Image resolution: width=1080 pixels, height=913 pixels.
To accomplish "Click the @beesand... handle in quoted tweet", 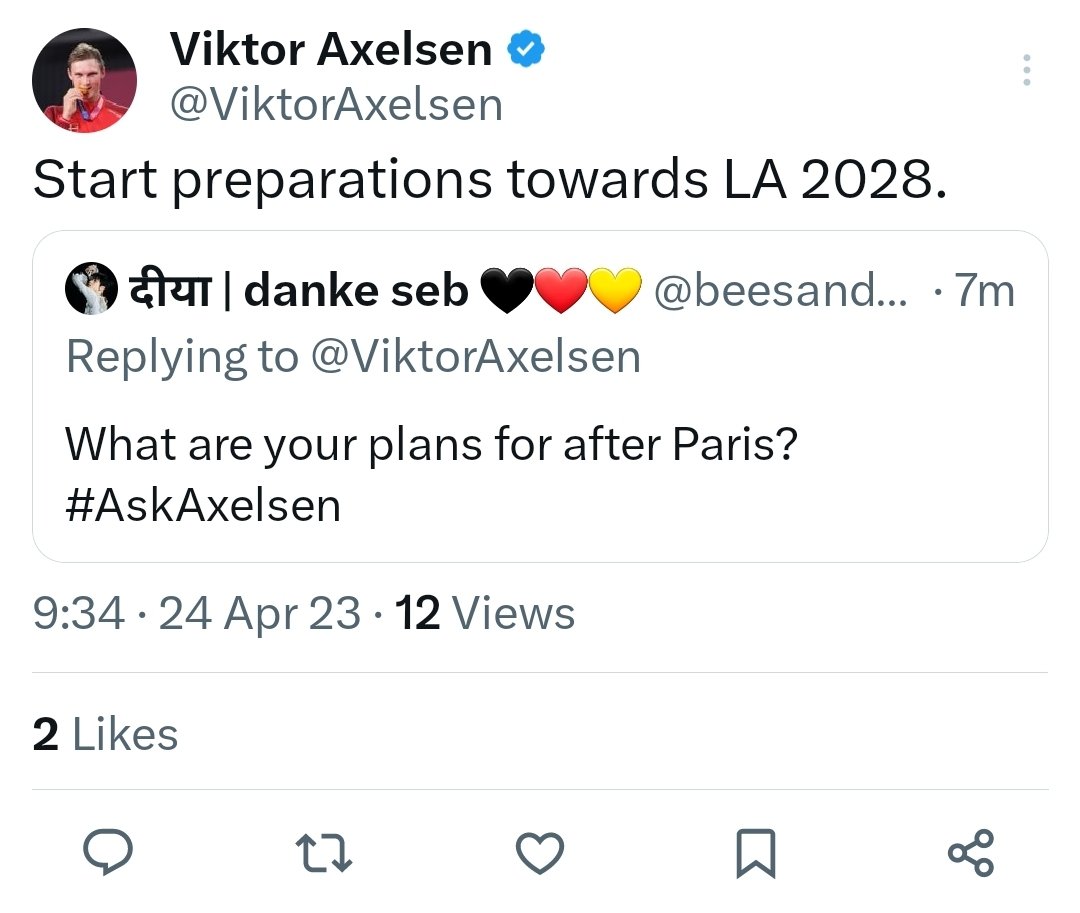I will [x=781, y=291].
